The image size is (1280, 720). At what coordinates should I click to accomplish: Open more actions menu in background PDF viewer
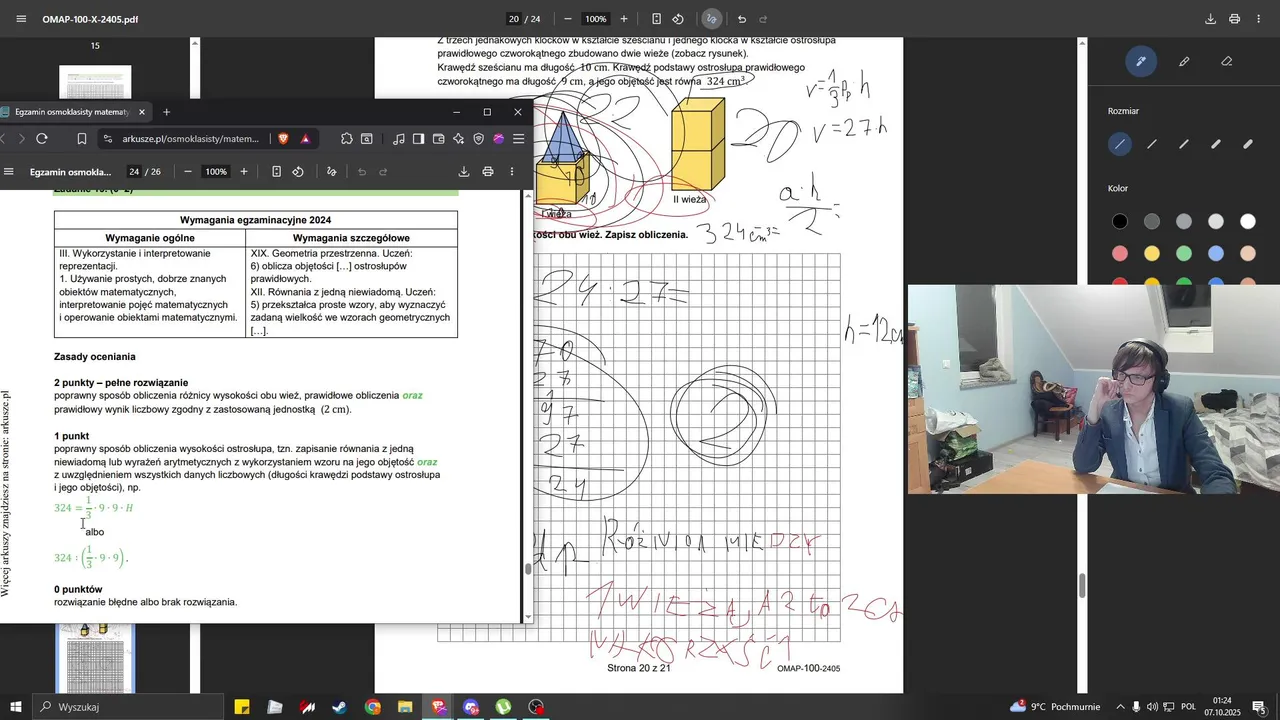pos(1259,19)
